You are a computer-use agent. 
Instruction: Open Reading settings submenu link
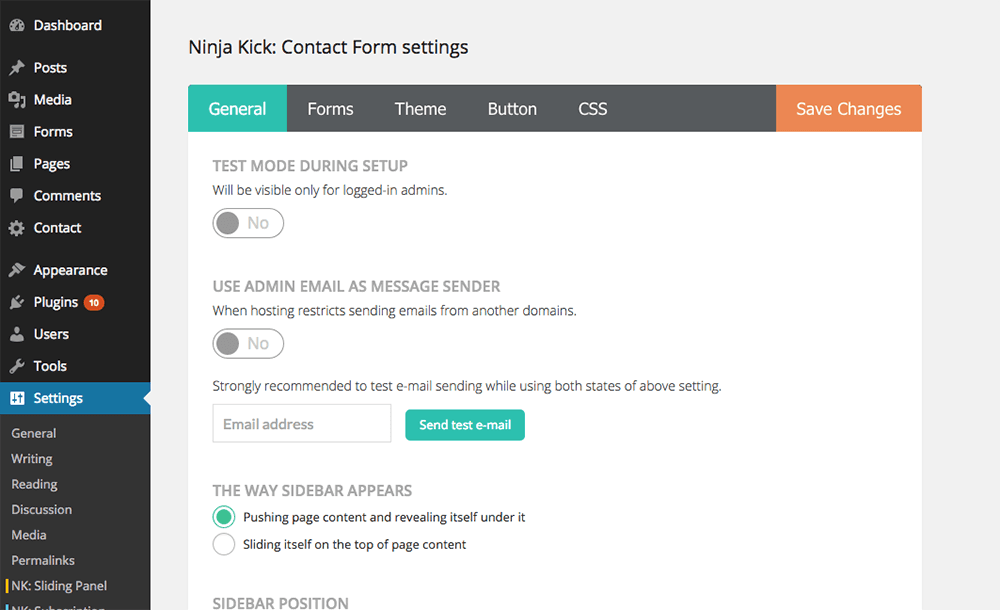[x=34, y=484]
